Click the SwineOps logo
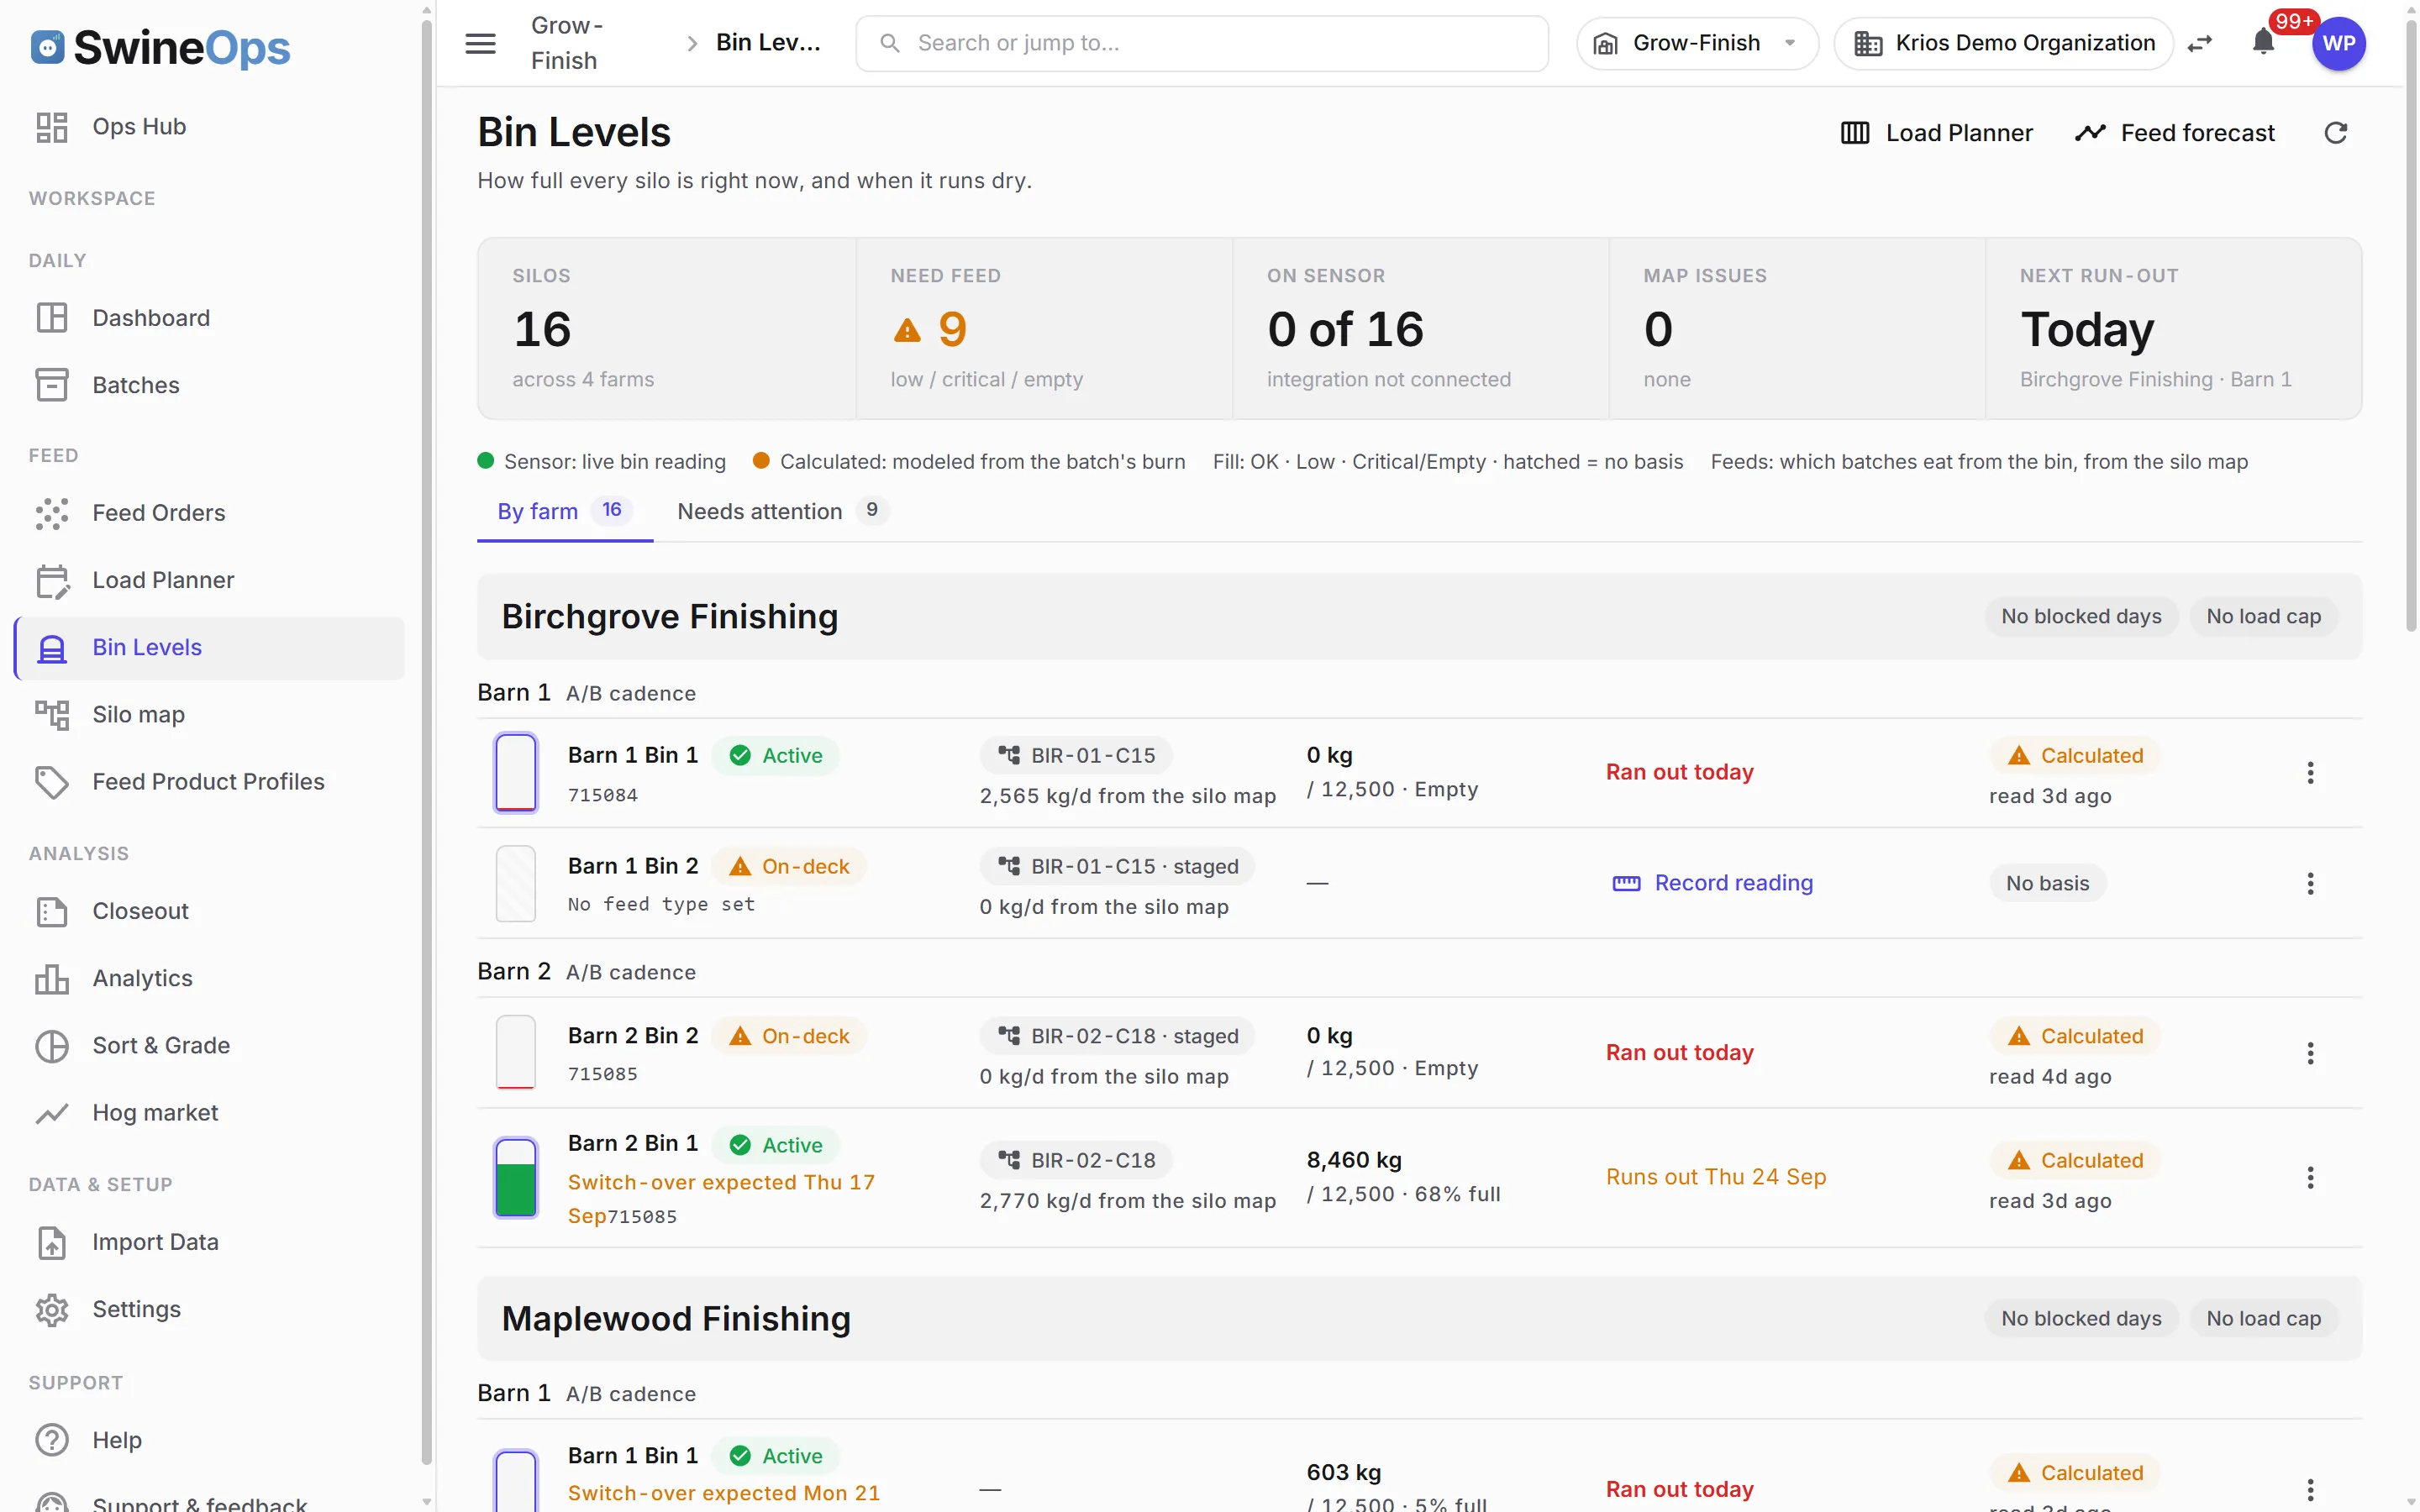Viewport: 2420px width, 1512px height. coord(160,47)
